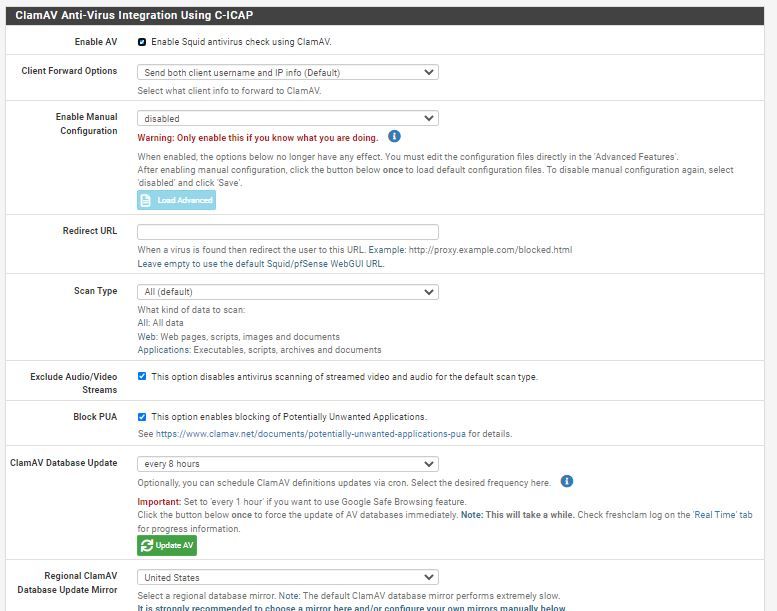
Task: Open the clamav.net potentially unwanted applications link
Action: [x=311, y=434]
